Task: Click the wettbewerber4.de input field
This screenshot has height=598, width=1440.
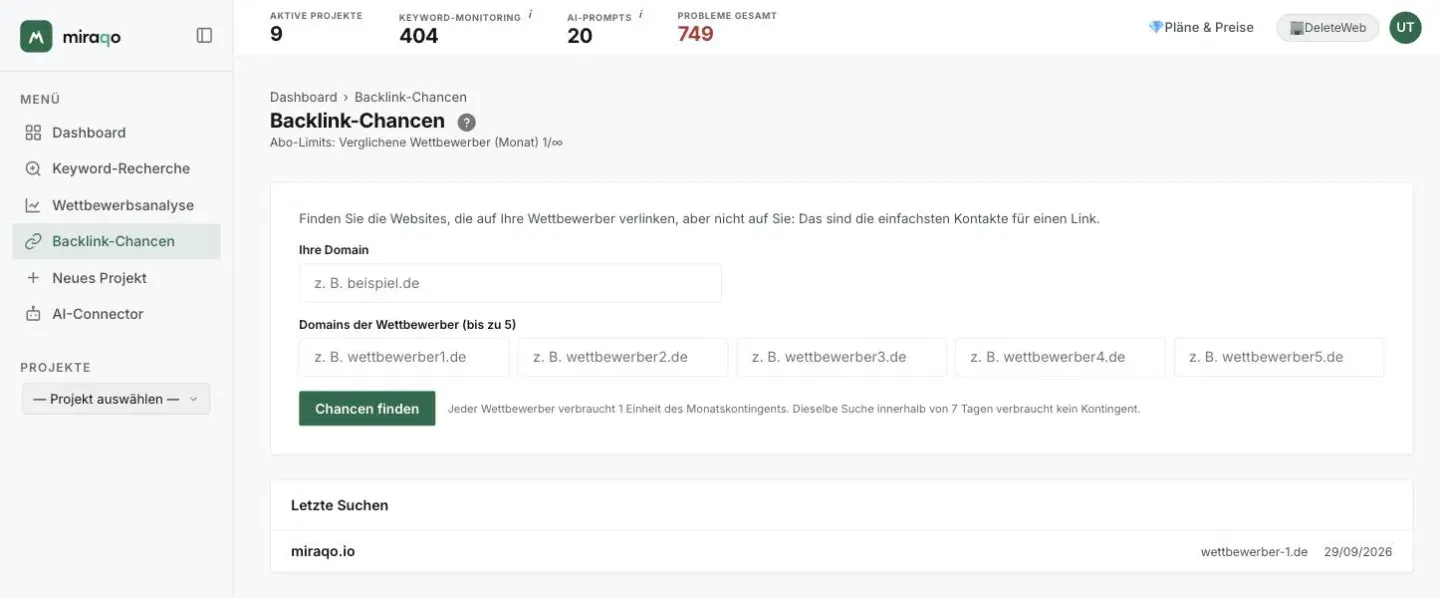Action: click(x=1060, y=357)
